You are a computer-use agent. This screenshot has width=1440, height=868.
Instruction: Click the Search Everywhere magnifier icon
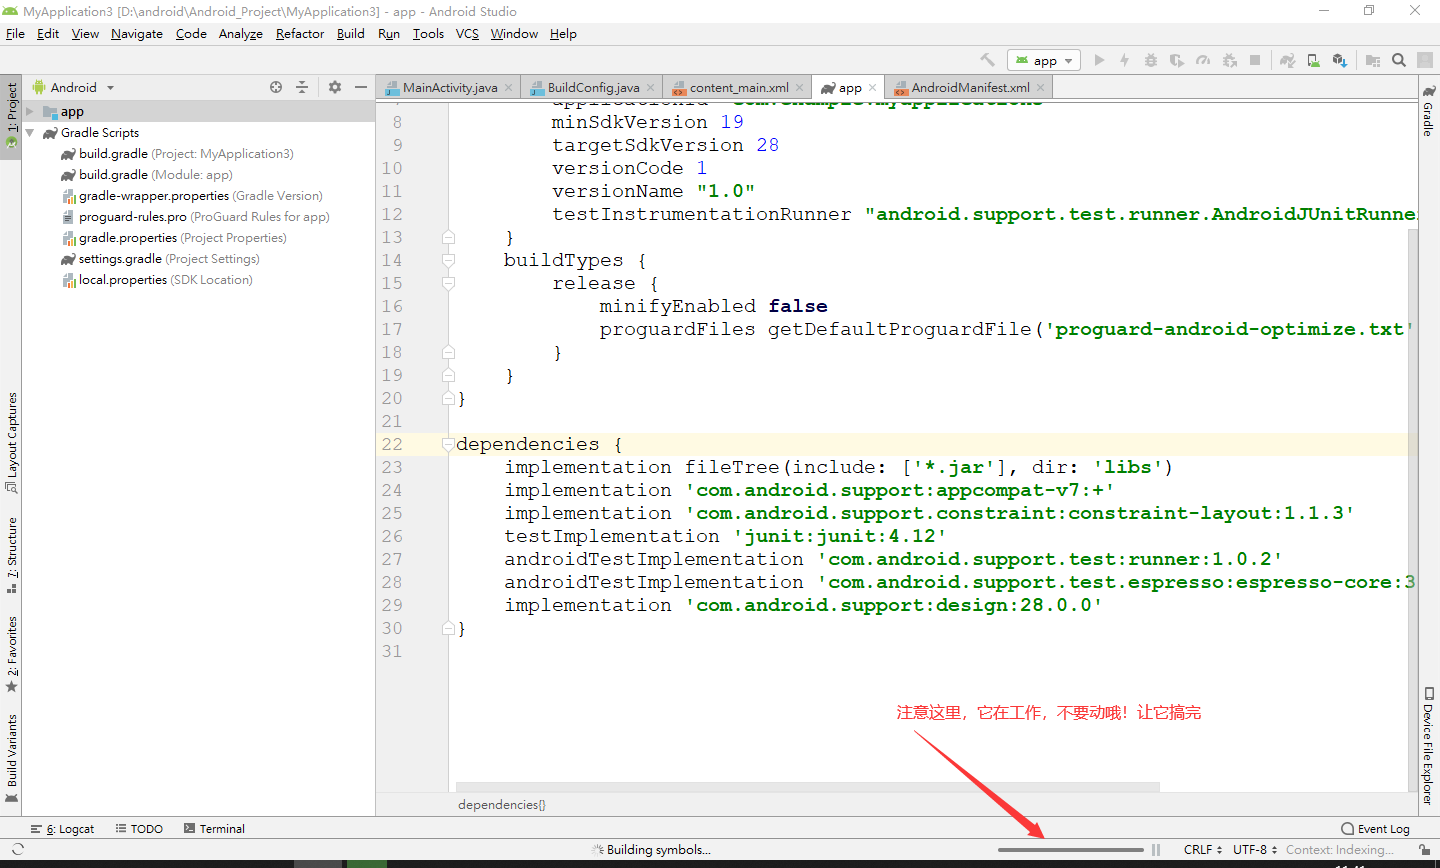[1399, 60]
